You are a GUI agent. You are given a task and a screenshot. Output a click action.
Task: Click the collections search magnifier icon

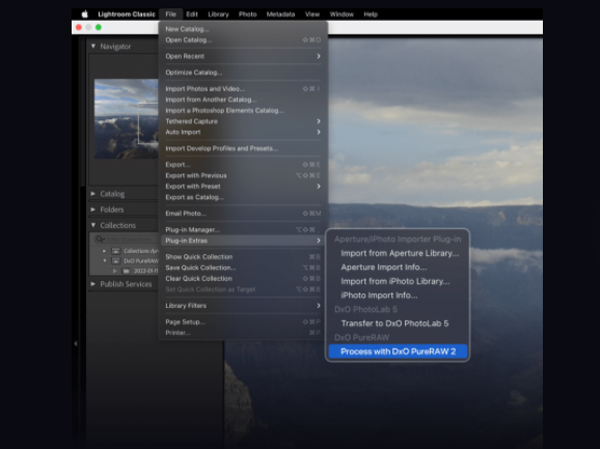coord(99,239)
